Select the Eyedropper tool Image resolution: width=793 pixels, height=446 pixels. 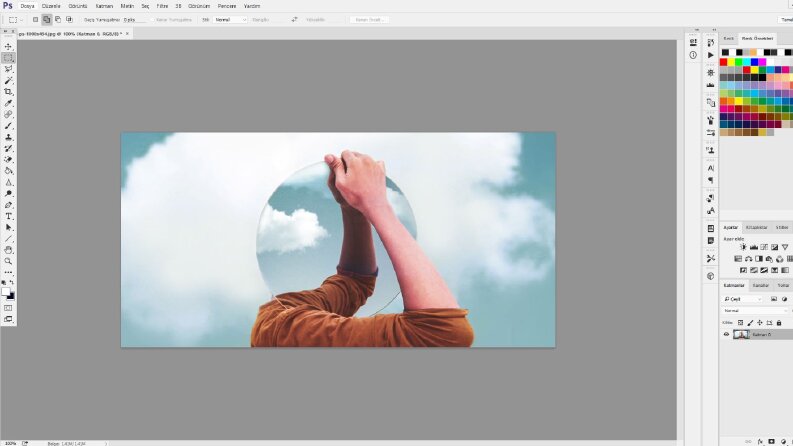(x=8, y=103)
